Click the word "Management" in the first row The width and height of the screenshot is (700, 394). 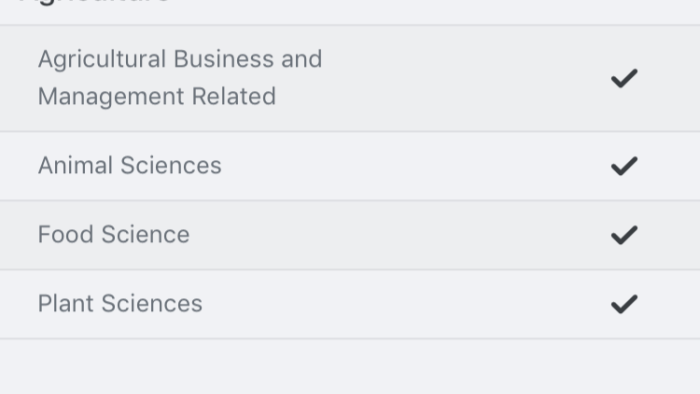(x=111, y=97)
